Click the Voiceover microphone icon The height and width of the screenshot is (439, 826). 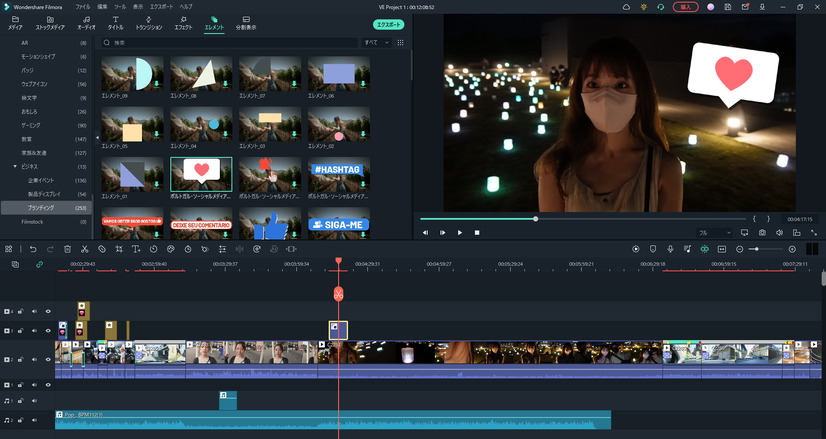click(x=670, y=249)
